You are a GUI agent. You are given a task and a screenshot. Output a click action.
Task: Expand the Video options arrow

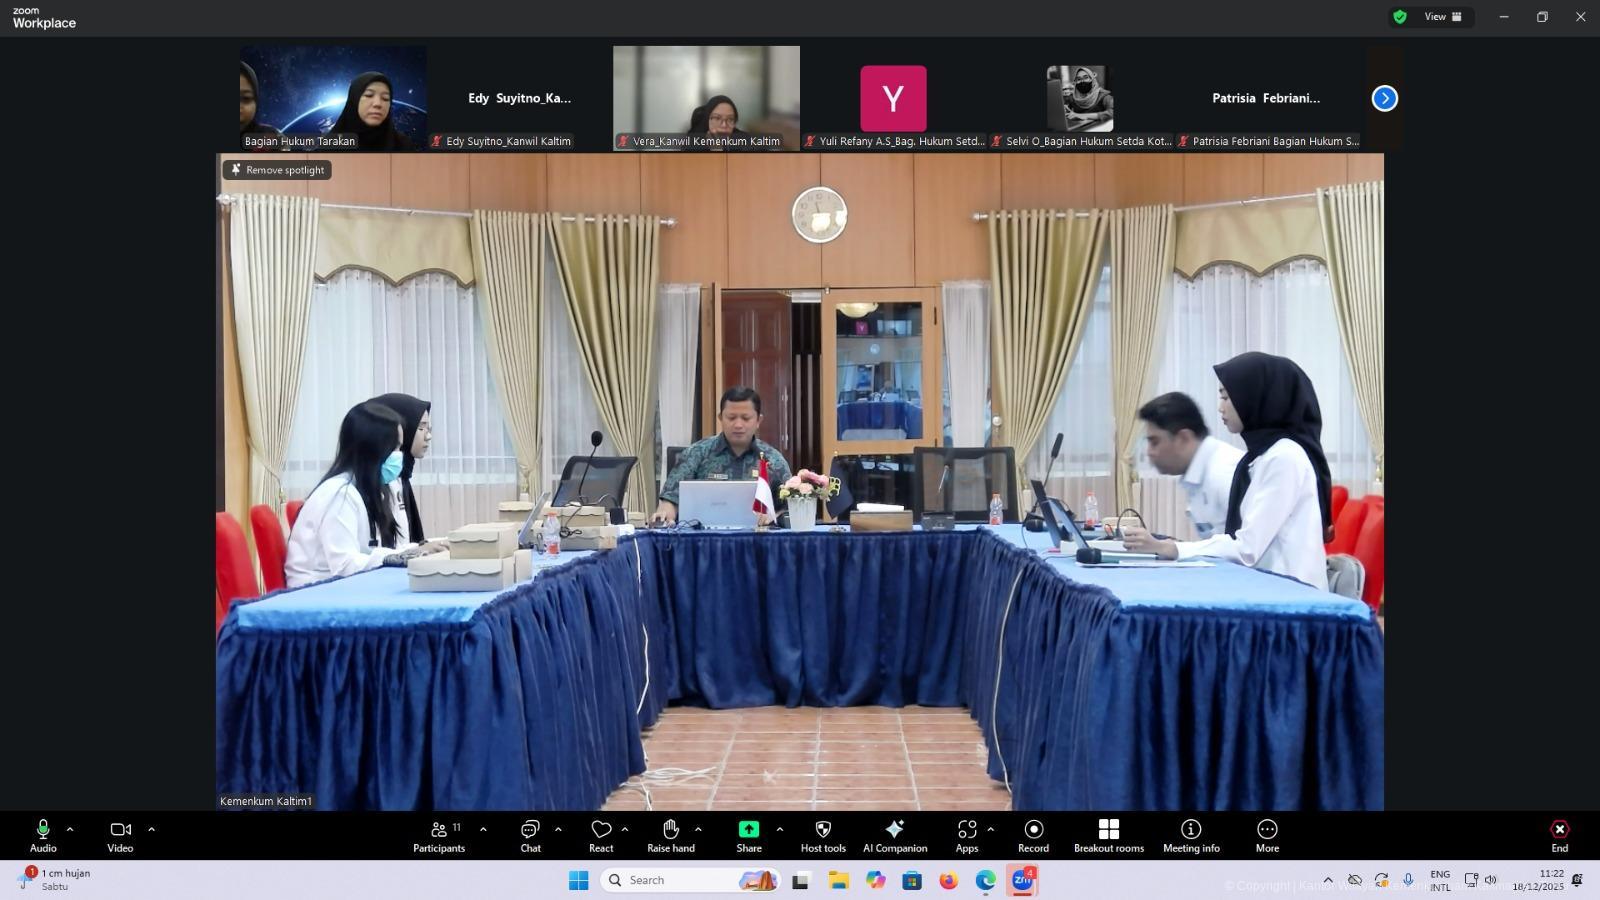pos(152,829)
